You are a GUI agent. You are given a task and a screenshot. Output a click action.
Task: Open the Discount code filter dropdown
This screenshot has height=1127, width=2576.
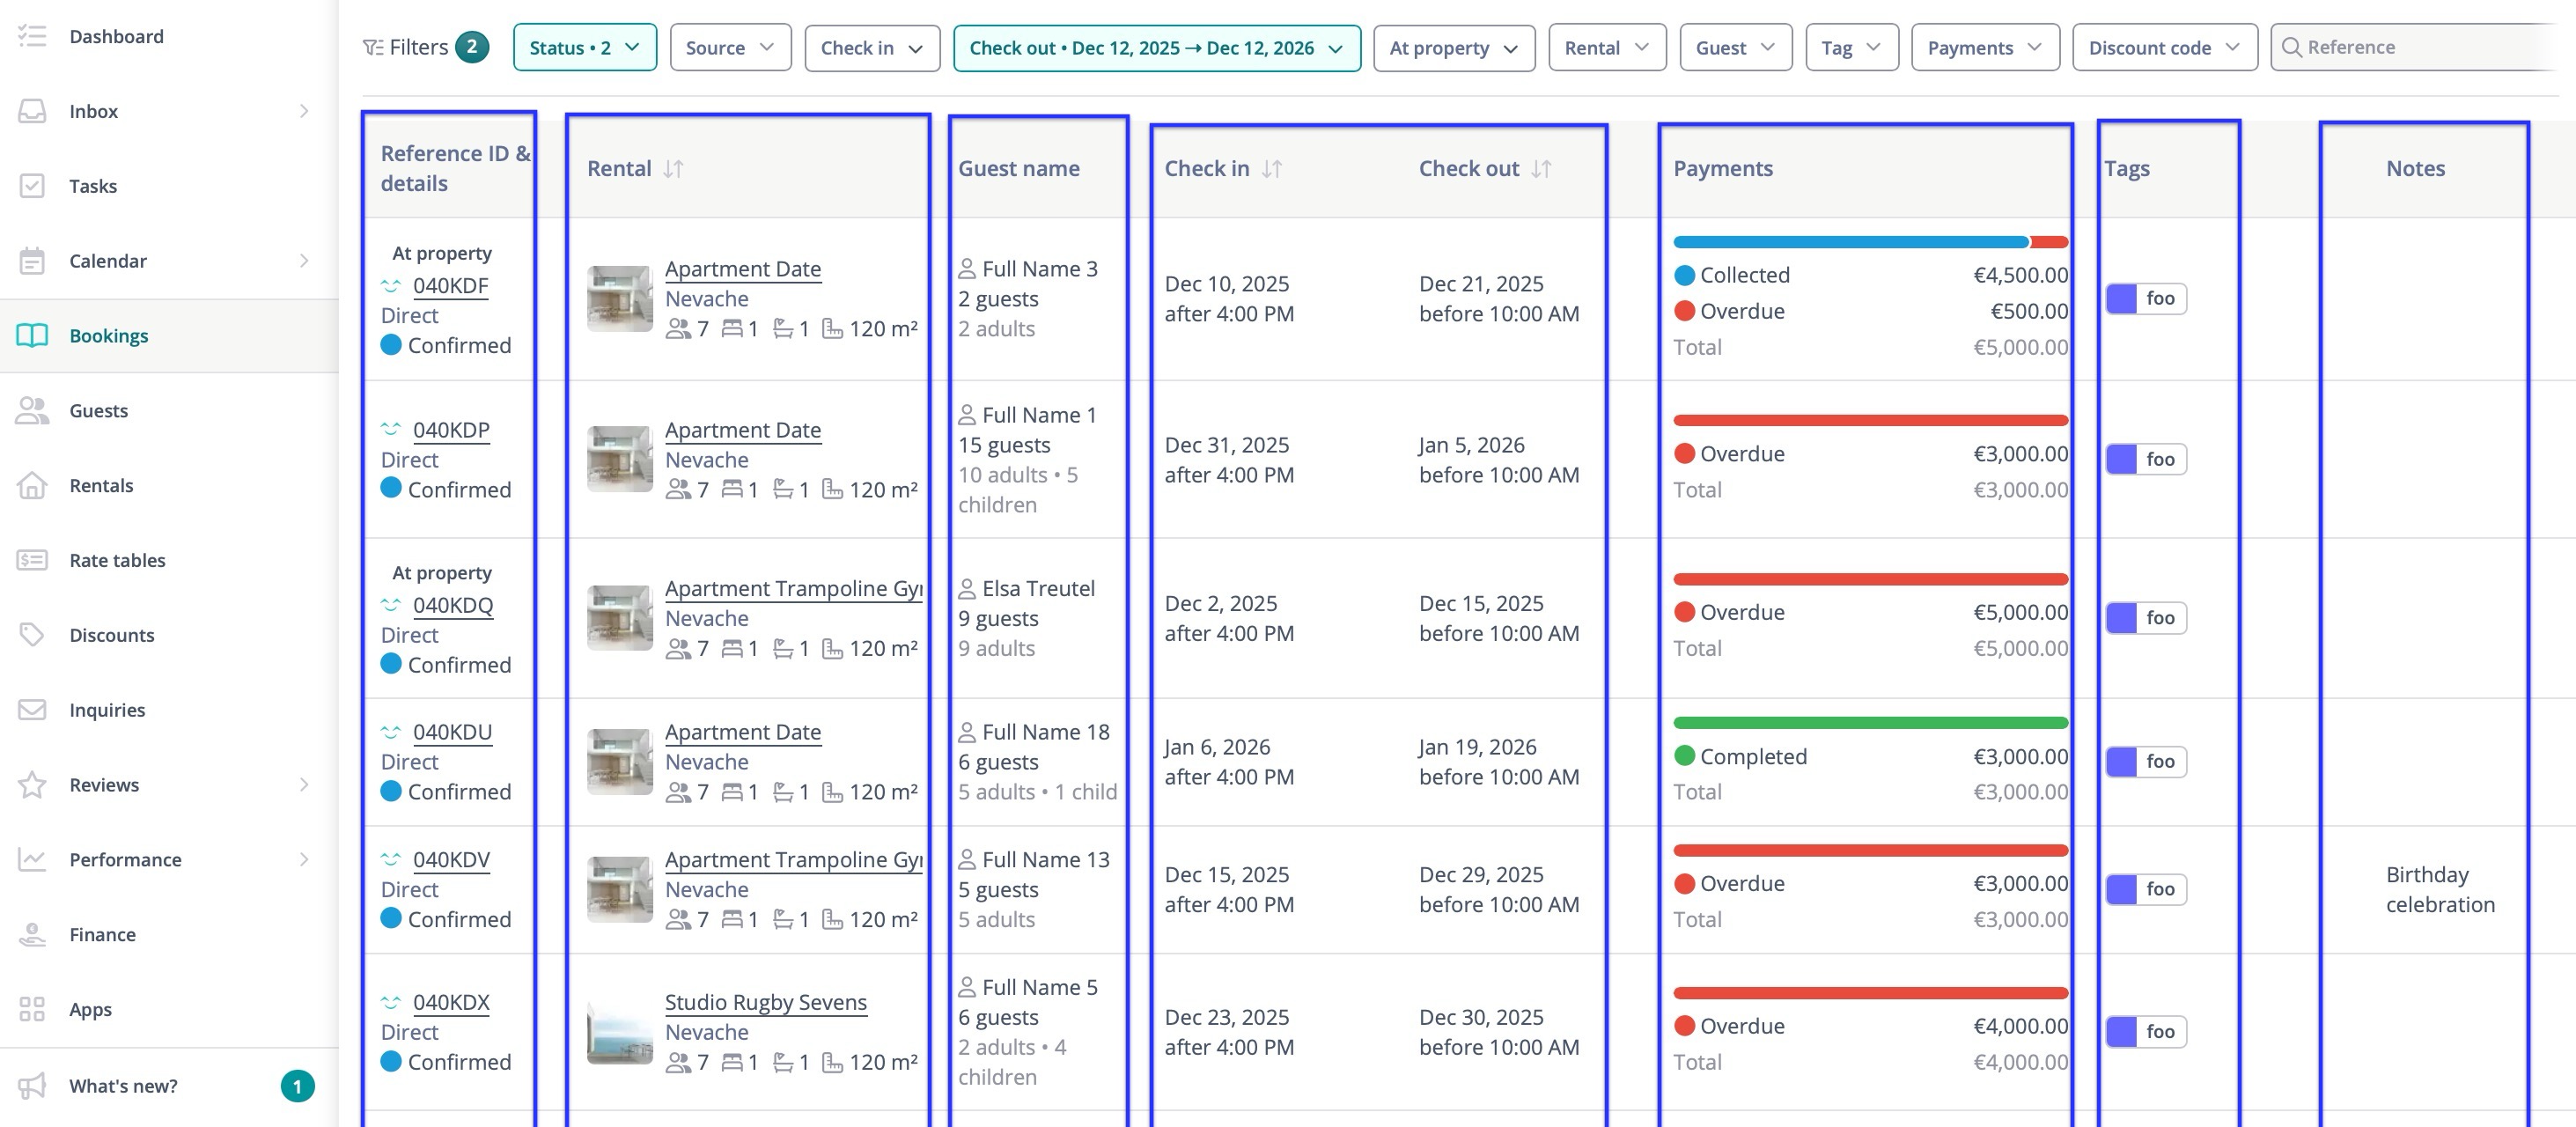pos(2164,48)
